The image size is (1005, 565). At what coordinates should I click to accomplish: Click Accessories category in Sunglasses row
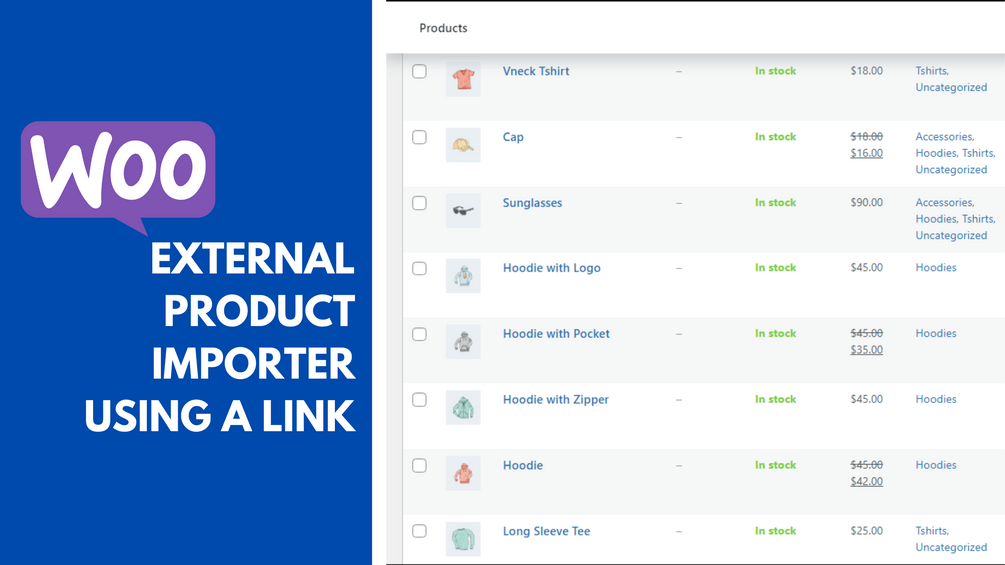945,202
